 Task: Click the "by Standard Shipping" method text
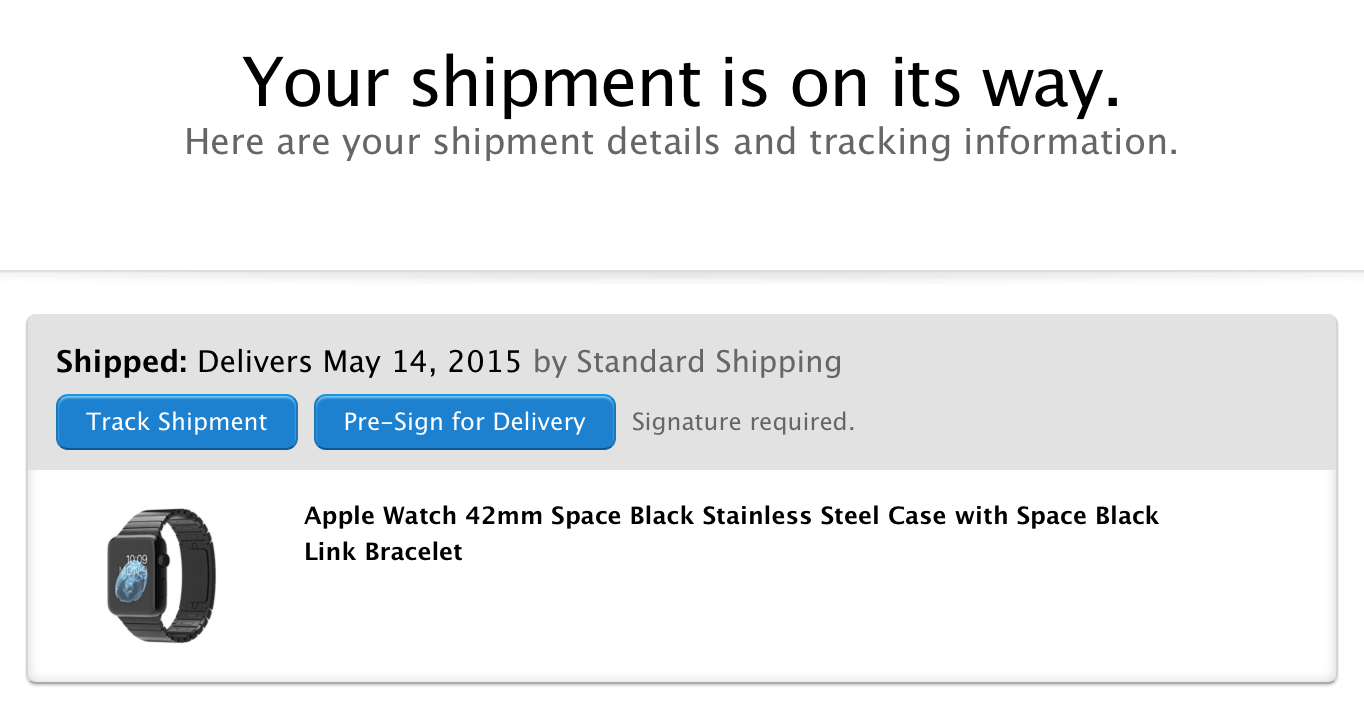tap(687, 361)
